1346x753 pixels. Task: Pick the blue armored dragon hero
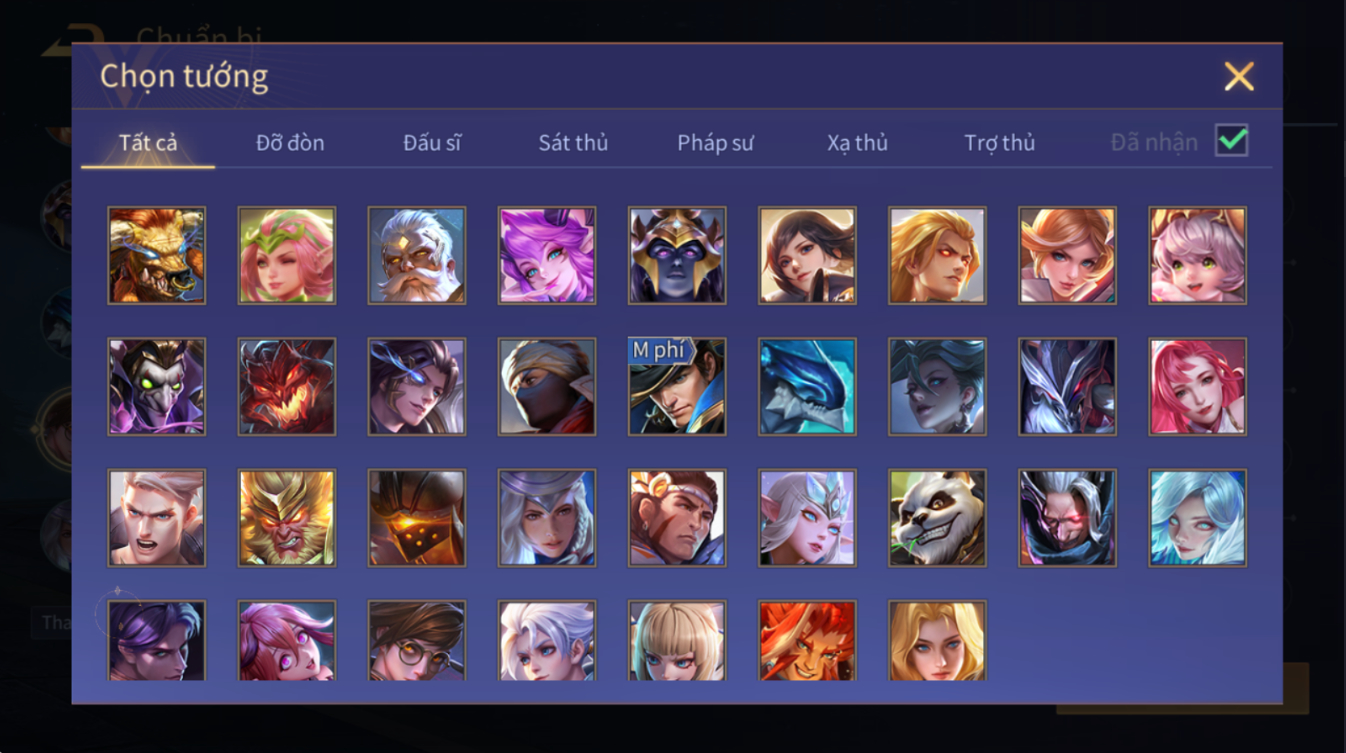[807, 386]
